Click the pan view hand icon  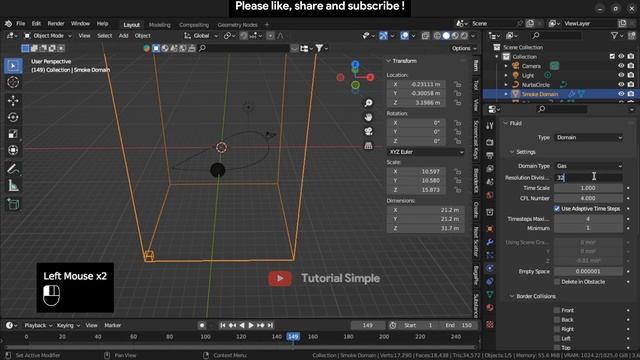[368, 118]
